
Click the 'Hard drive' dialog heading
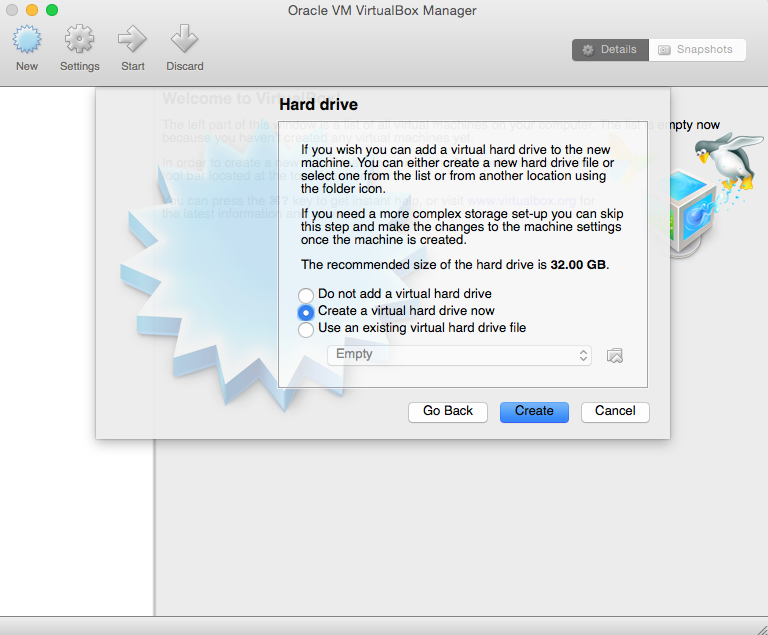click(318, 104)
